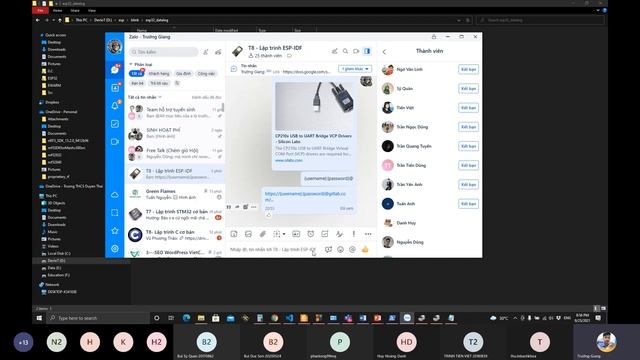Screen dimensions: 640x360
Task: Open the screenshot dropdown arrow in chat toolbar
Action: click(284, 234)
